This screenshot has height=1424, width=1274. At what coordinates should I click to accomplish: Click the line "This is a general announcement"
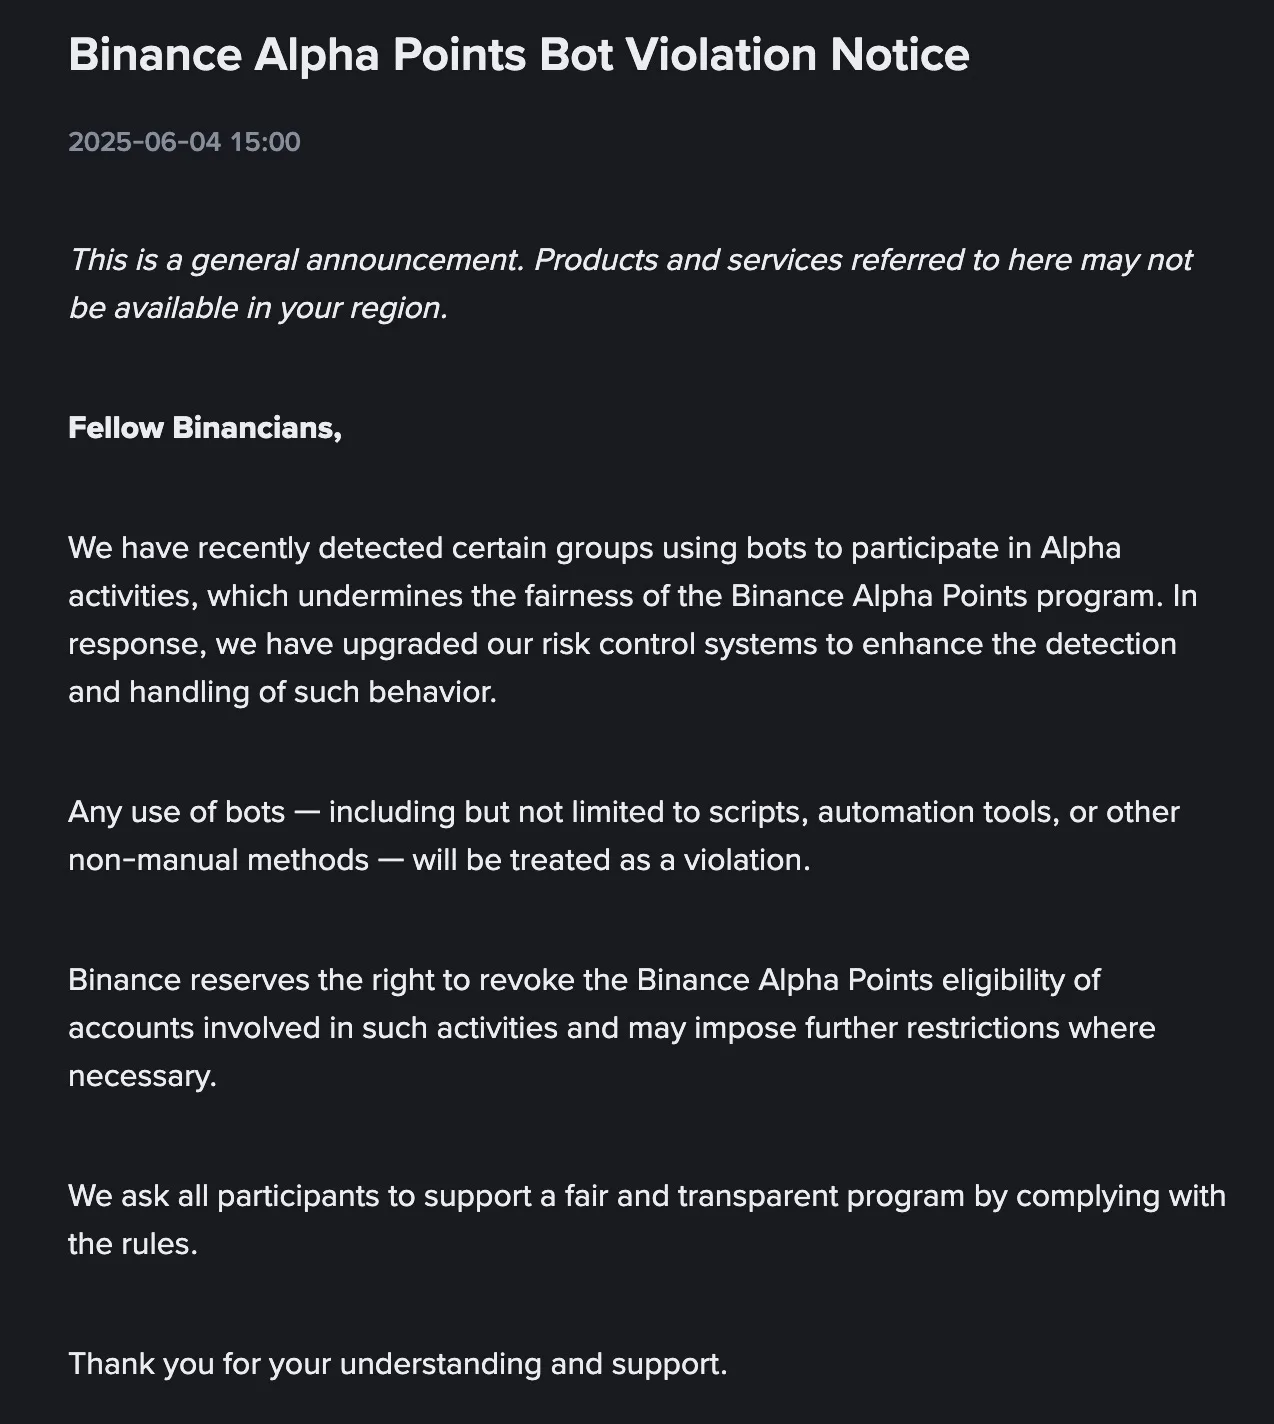[630, 260]
